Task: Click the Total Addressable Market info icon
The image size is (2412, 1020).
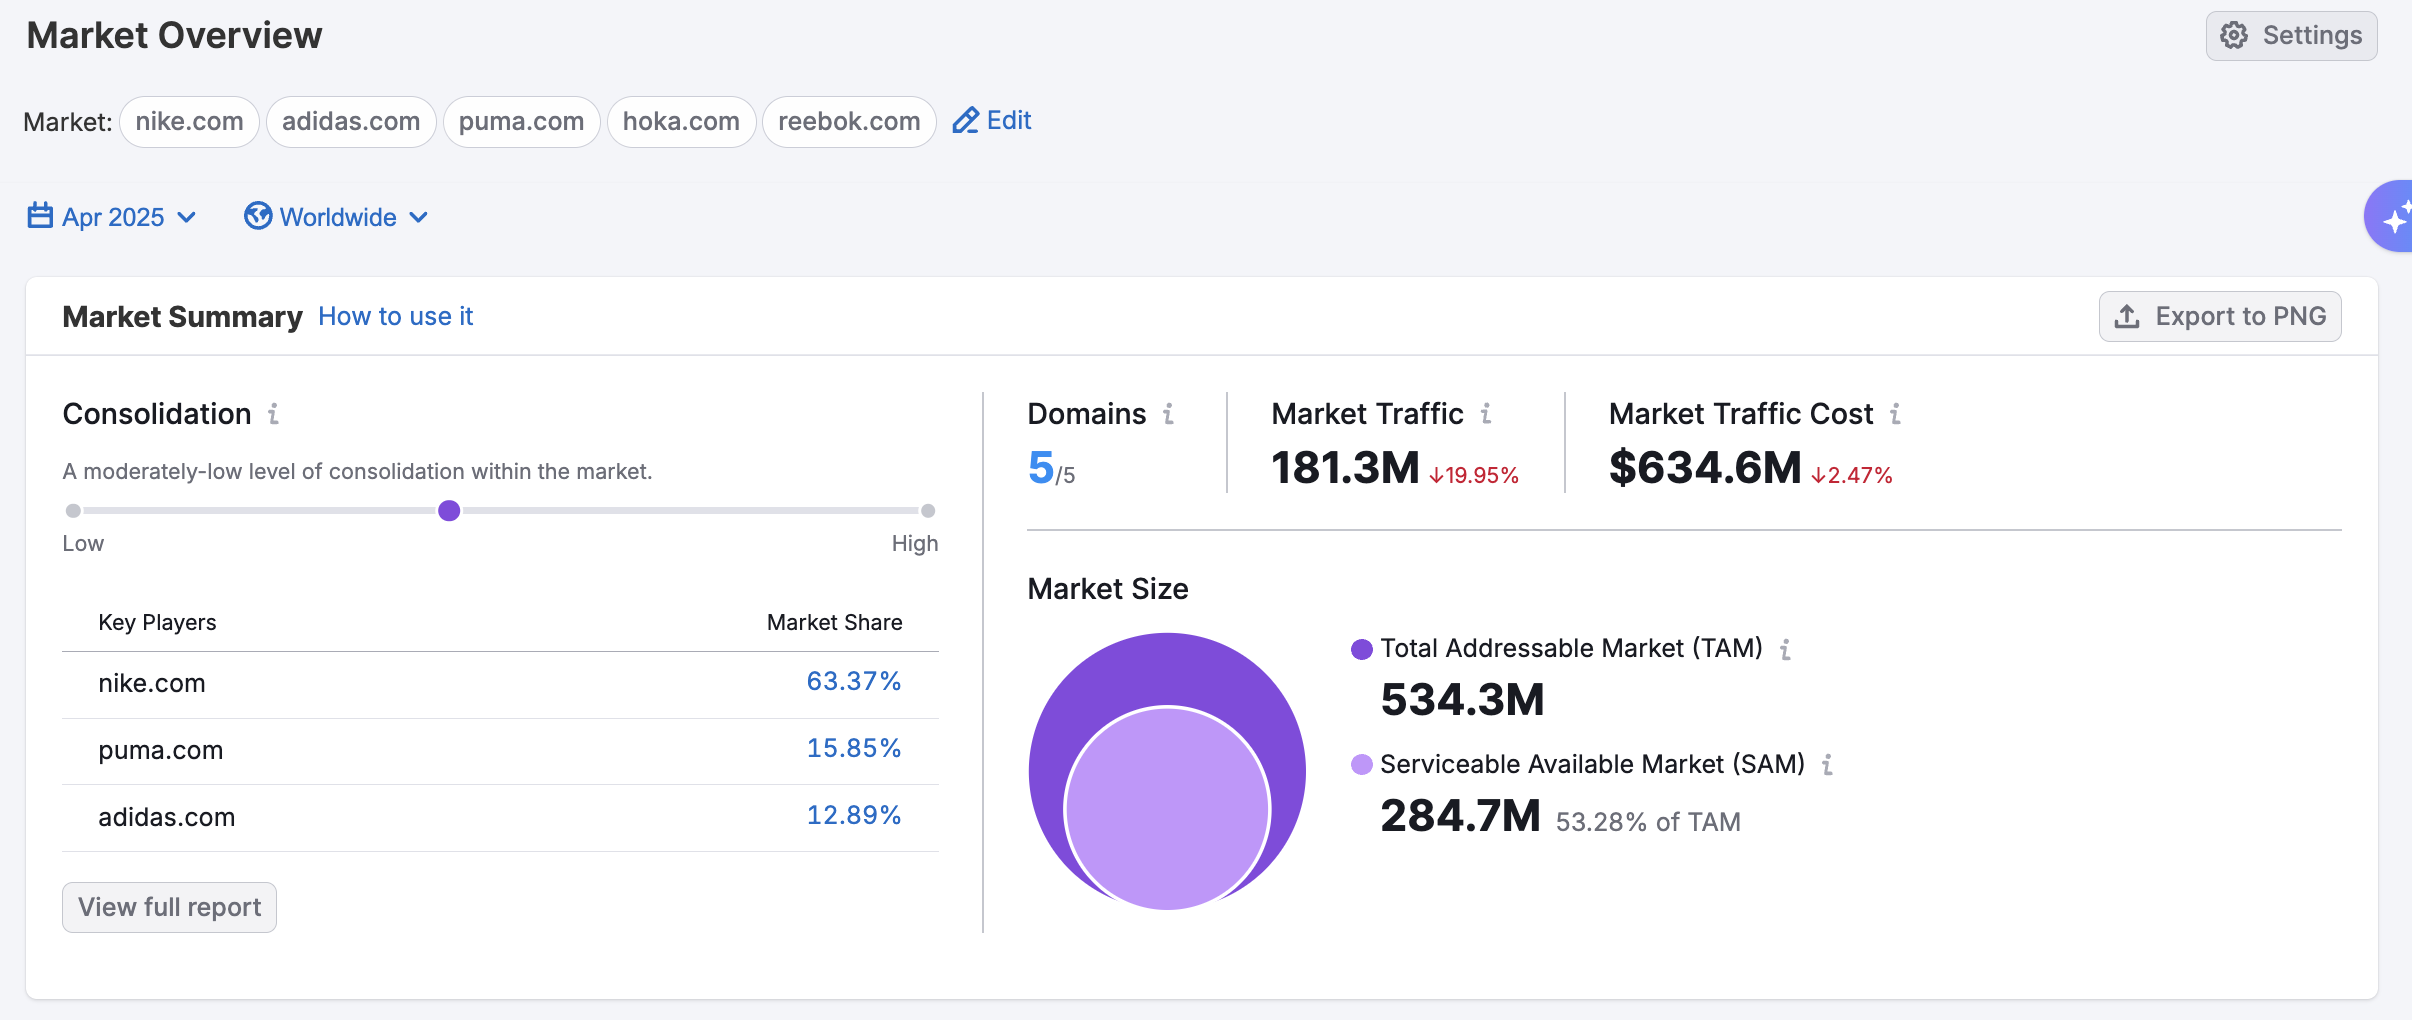Action: point(1785,650)
